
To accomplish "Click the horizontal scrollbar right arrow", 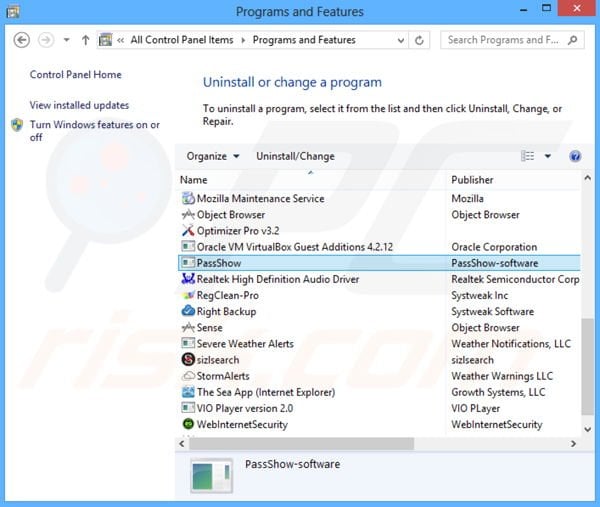I will click(573, 443).
